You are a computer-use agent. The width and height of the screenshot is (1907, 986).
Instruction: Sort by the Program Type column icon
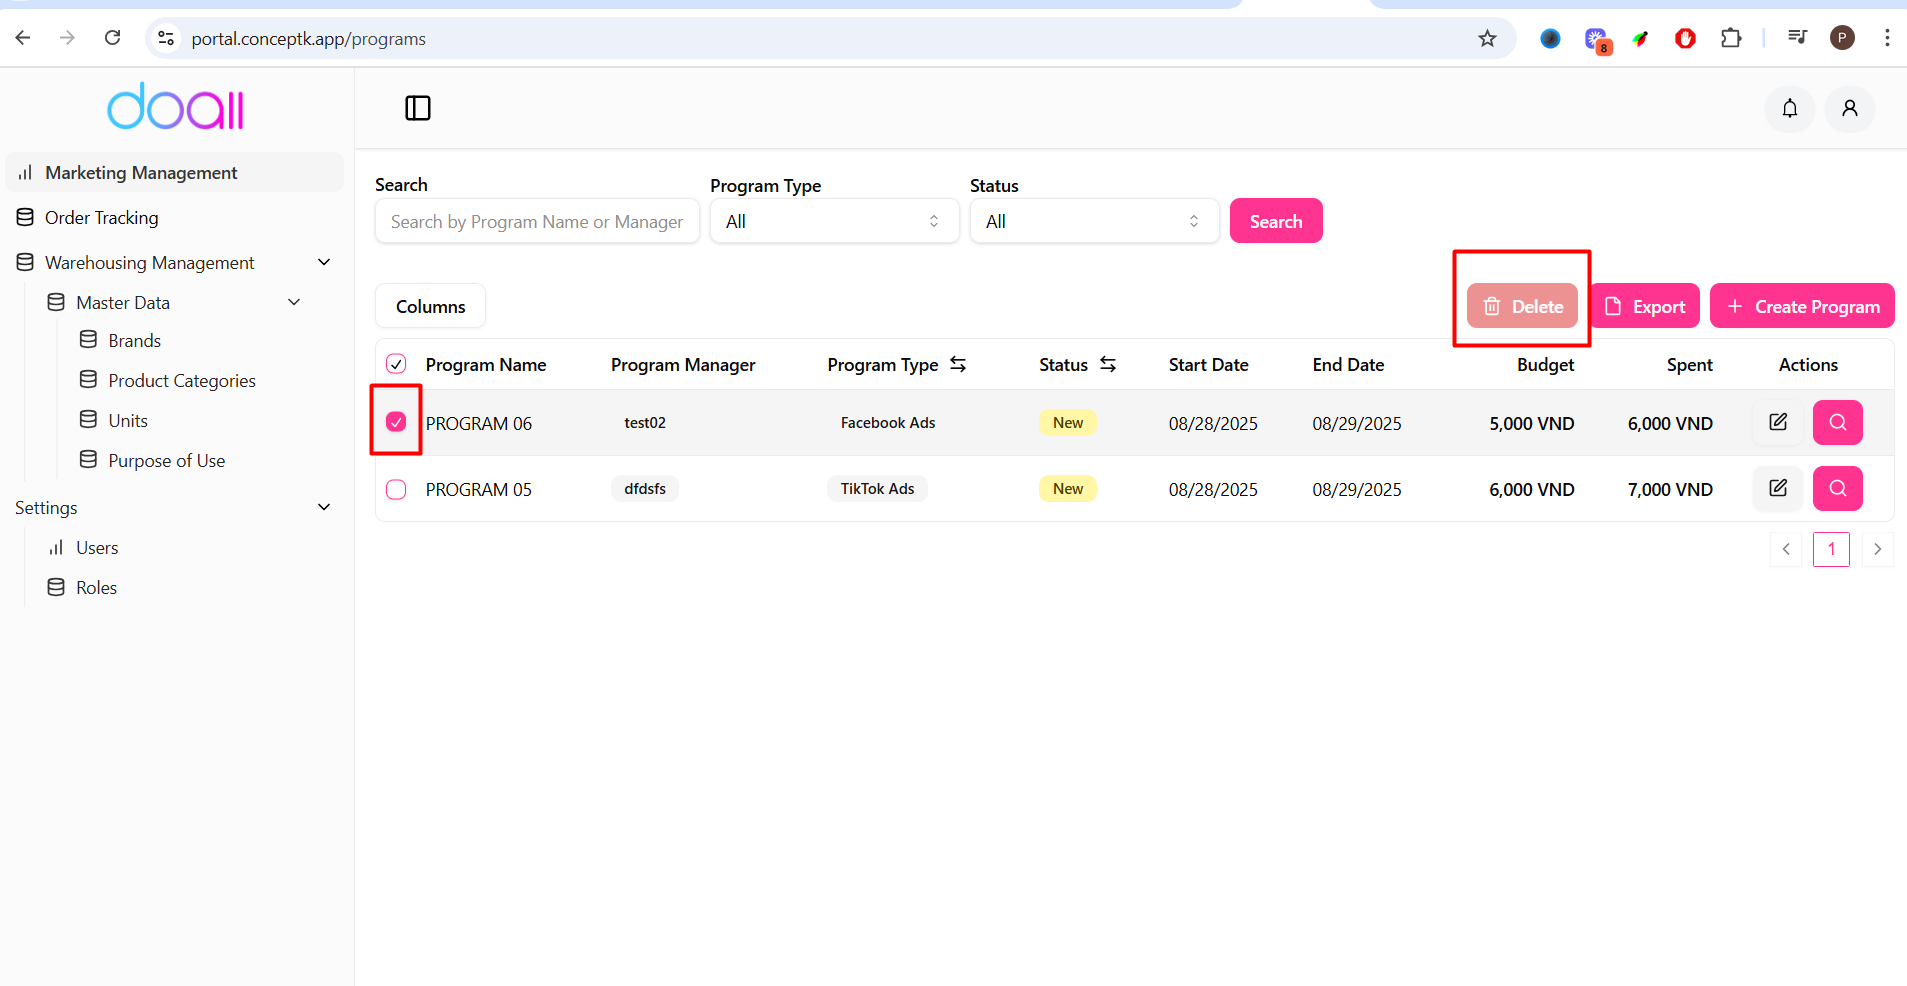tap(958, 364)
